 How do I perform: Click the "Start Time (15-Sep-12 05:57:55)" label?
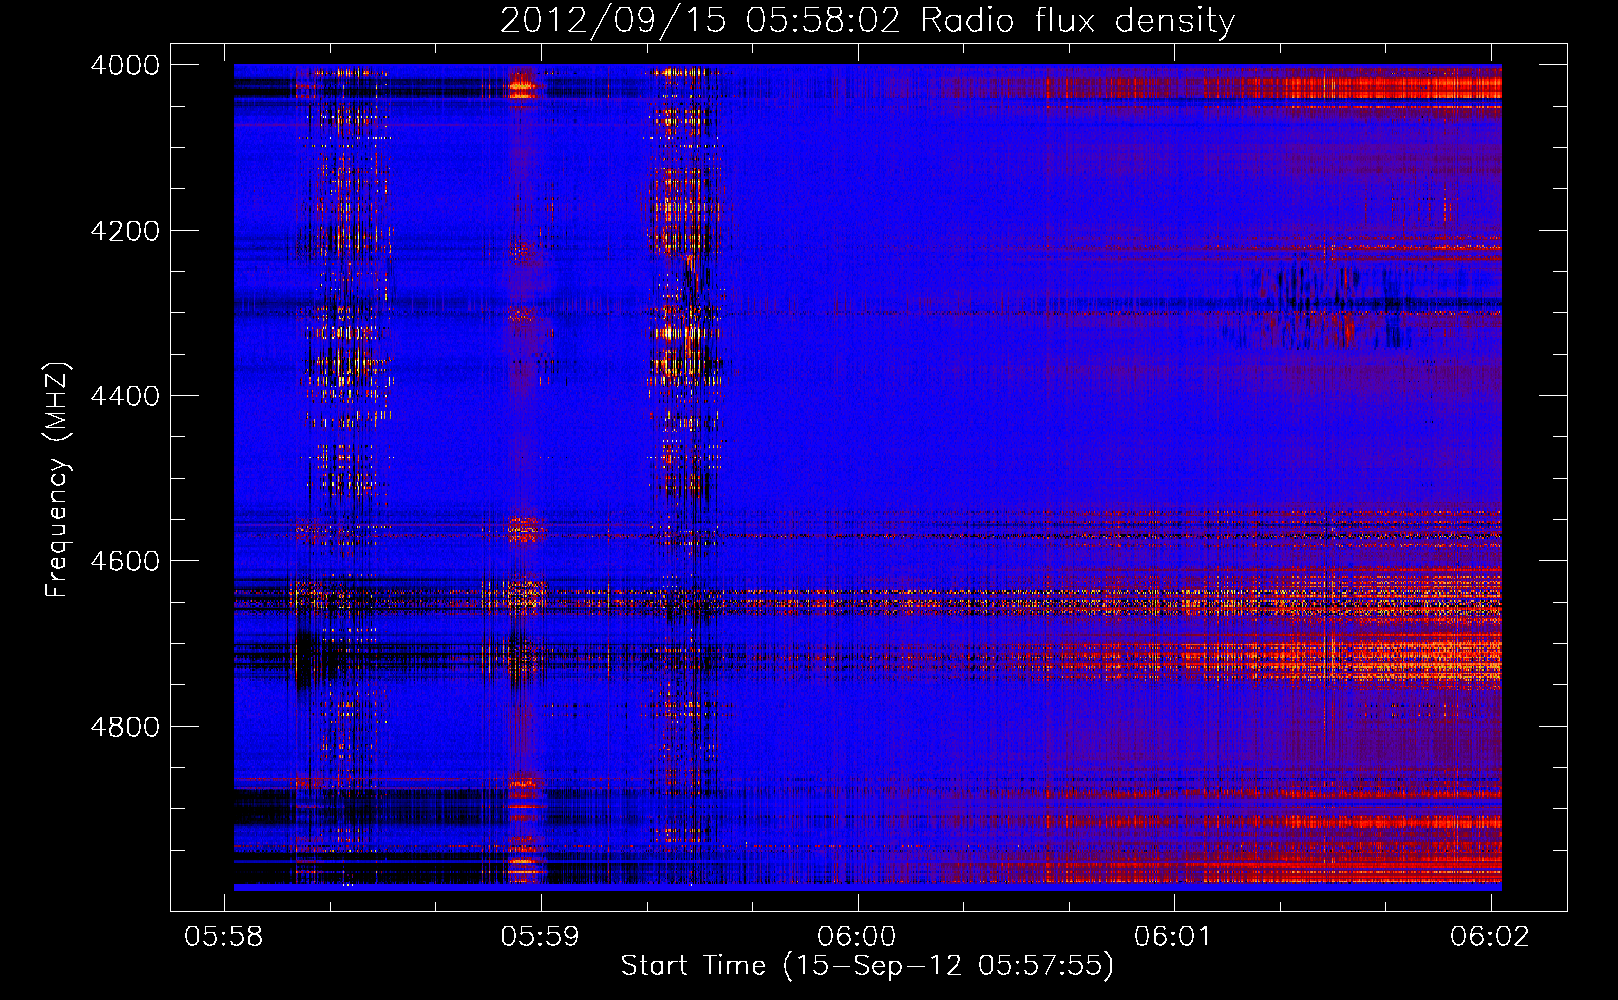(867, 966)
